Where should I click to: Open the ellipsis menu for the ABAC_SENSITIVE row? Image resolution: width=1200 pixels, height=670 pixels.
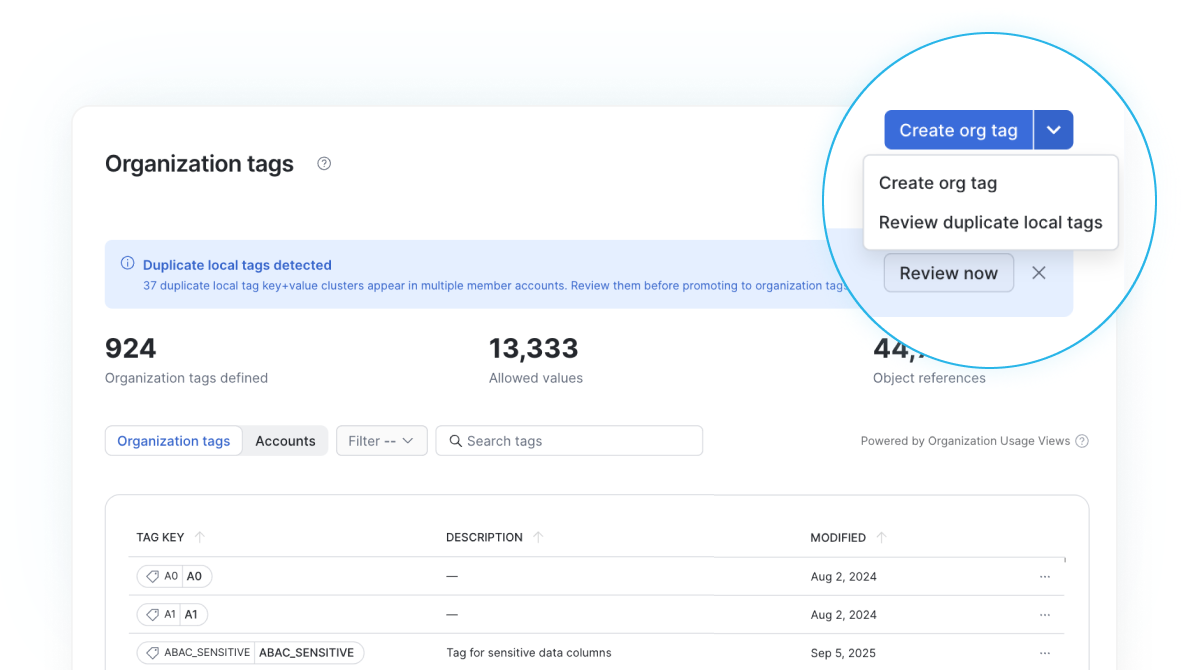click(x=1045, y=653)
